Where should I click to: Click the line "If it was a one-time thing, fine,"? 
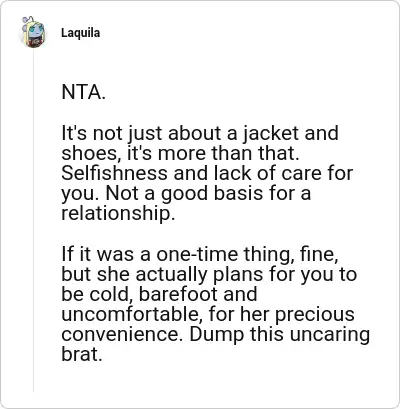(x=200, y=254)
